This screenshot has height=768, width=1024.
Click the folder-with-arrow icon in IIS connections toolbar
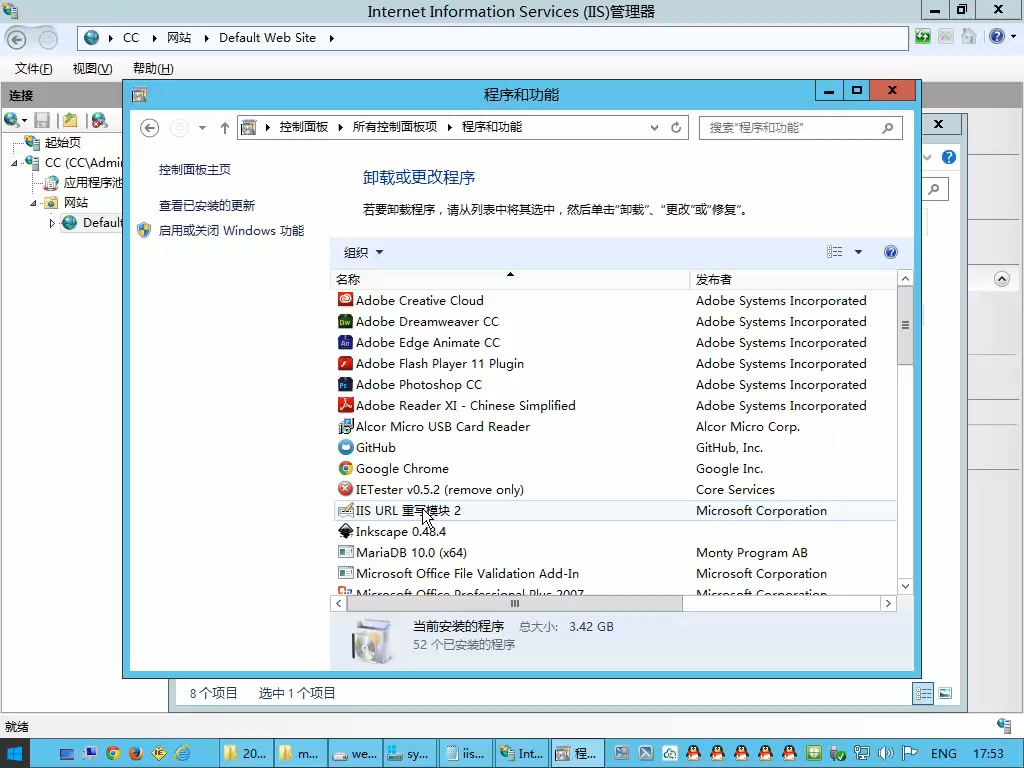(x=70, y=120)
